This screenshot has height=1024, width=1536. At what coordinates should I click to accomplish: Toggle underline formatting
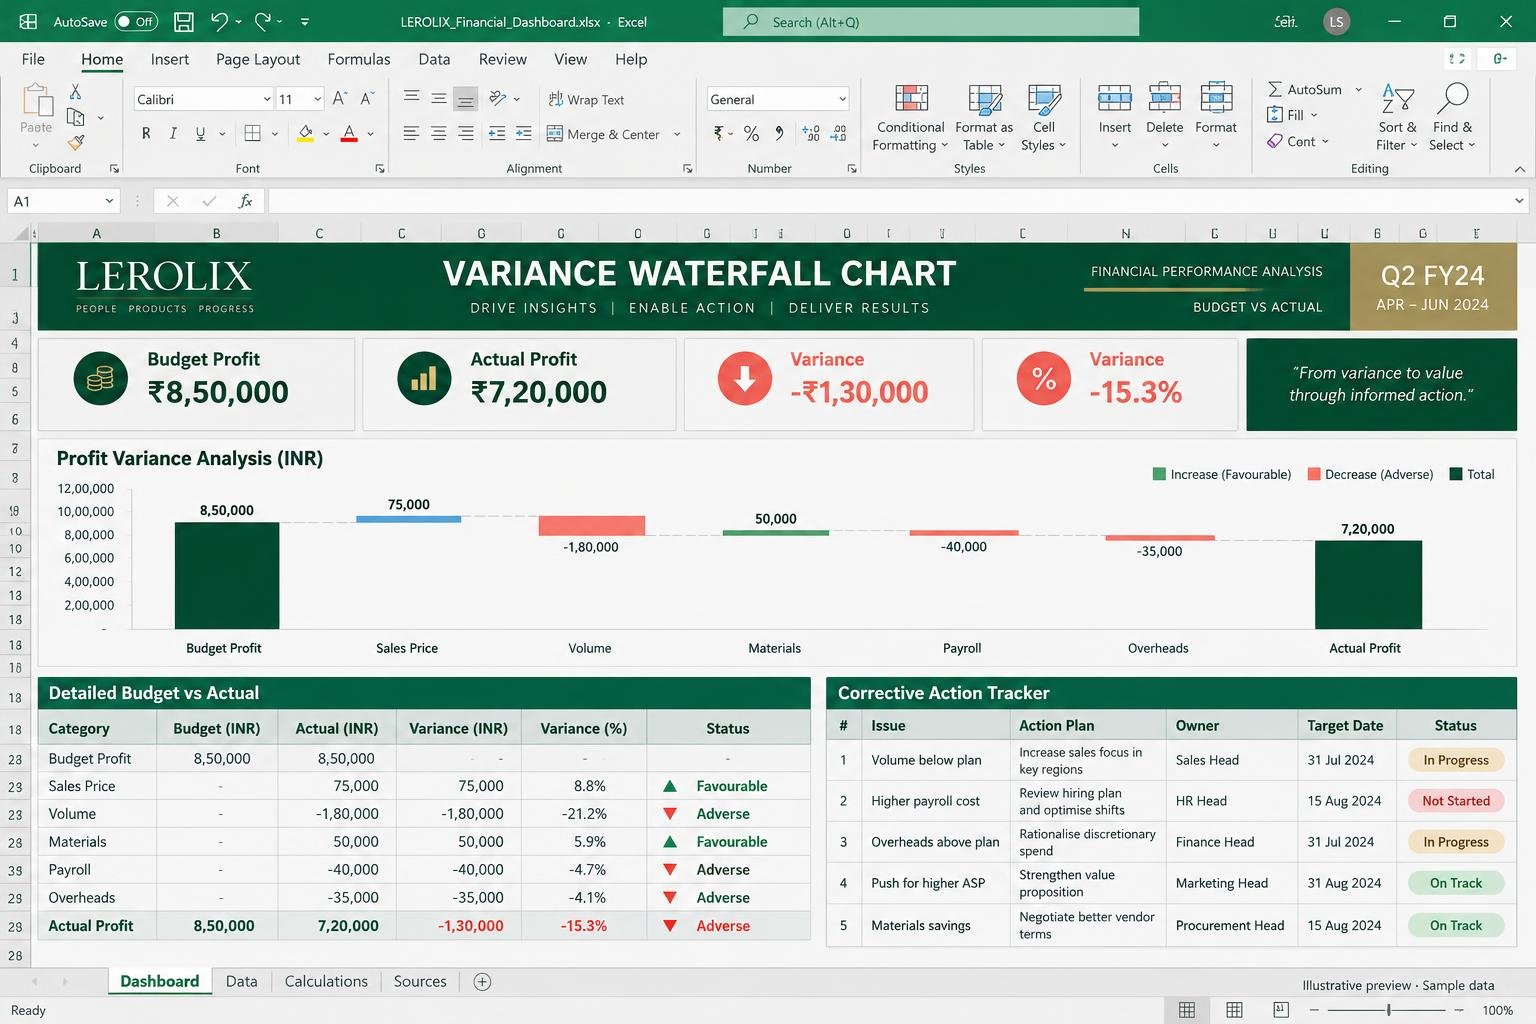[200, 133]
